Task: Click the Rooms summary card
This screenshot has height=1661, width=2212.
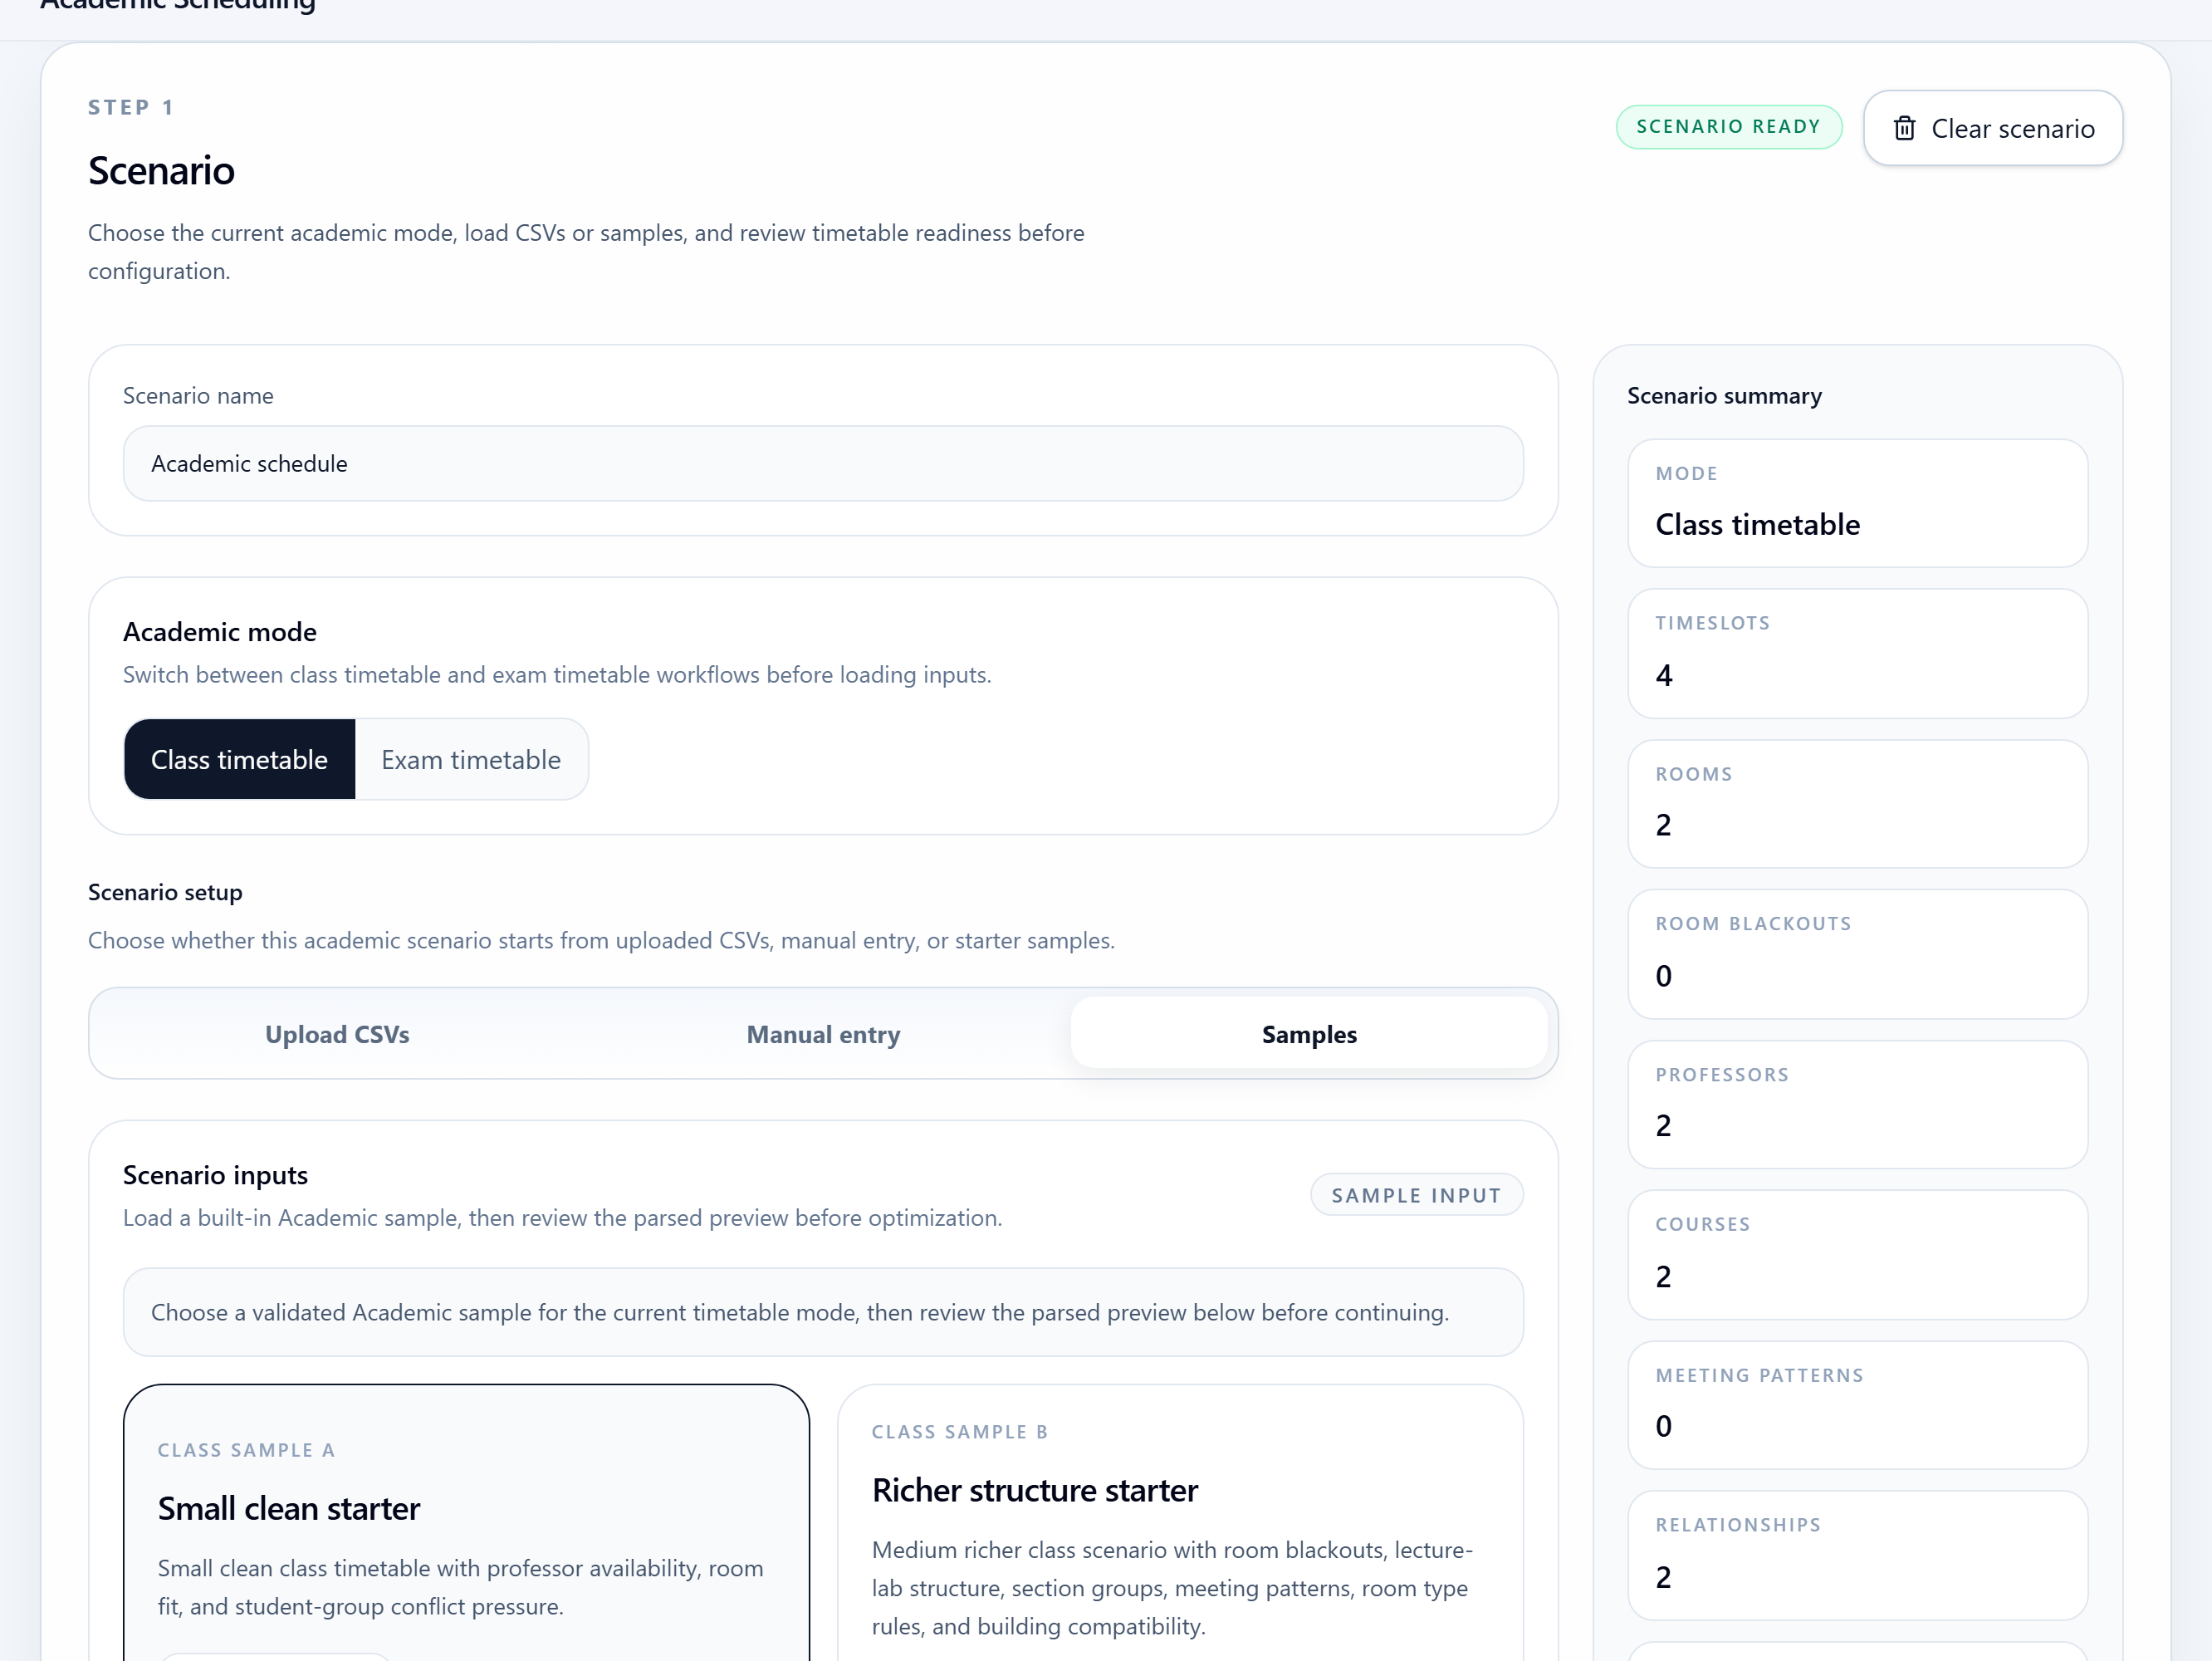Action: pos(1857,804)
